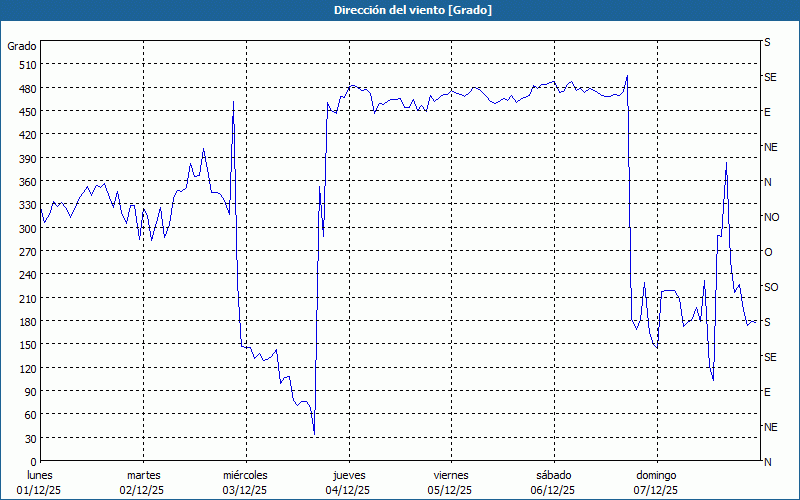Screen dimensions: 800x500
Task: Select the O compass label on the right axis
Action: (x=768, y=252)
